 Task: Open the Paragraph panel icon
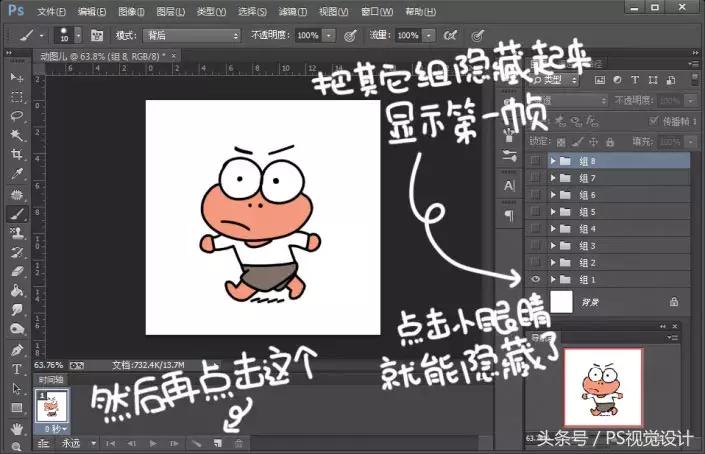point(509,215)
